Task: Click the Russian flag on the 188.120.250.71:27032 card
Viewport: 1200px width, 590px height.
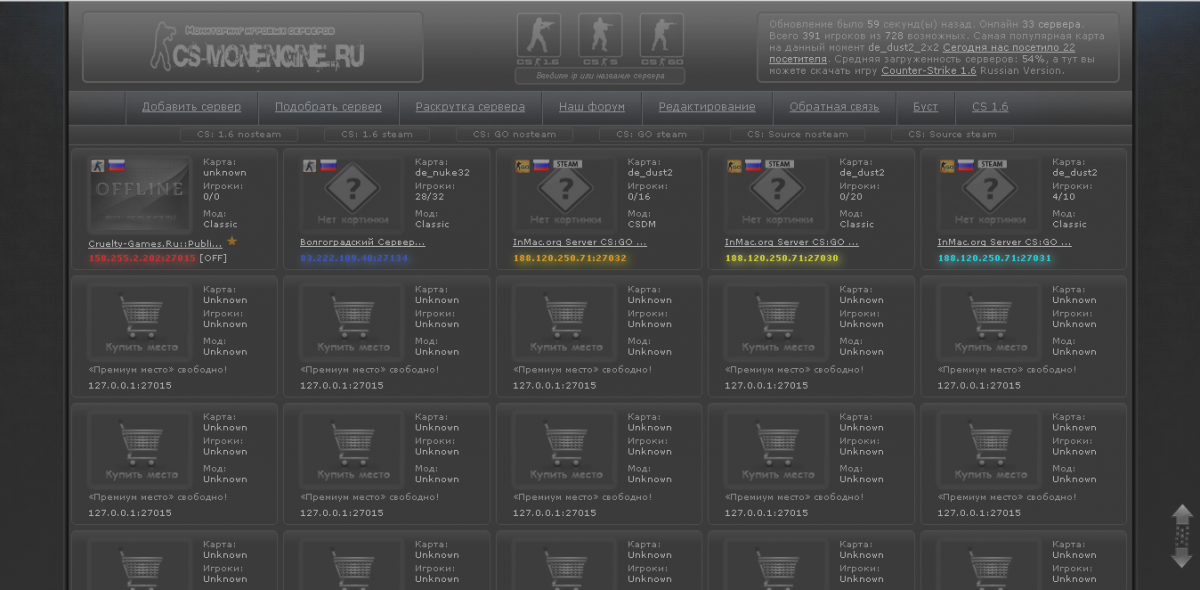Action: tap(541, 165)
